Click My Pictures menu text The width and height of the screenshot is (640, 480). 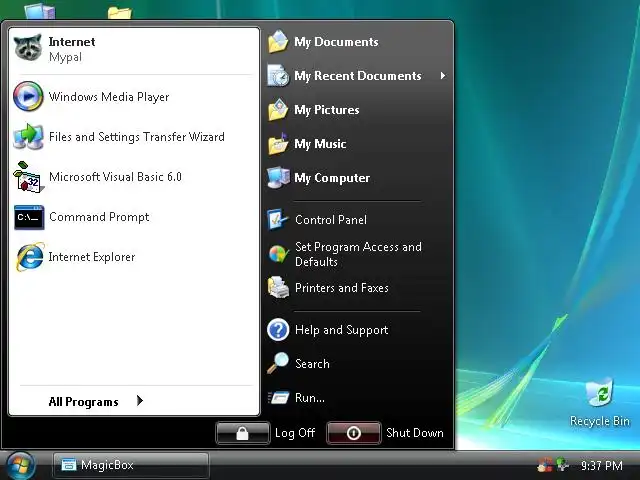[327, 110]
